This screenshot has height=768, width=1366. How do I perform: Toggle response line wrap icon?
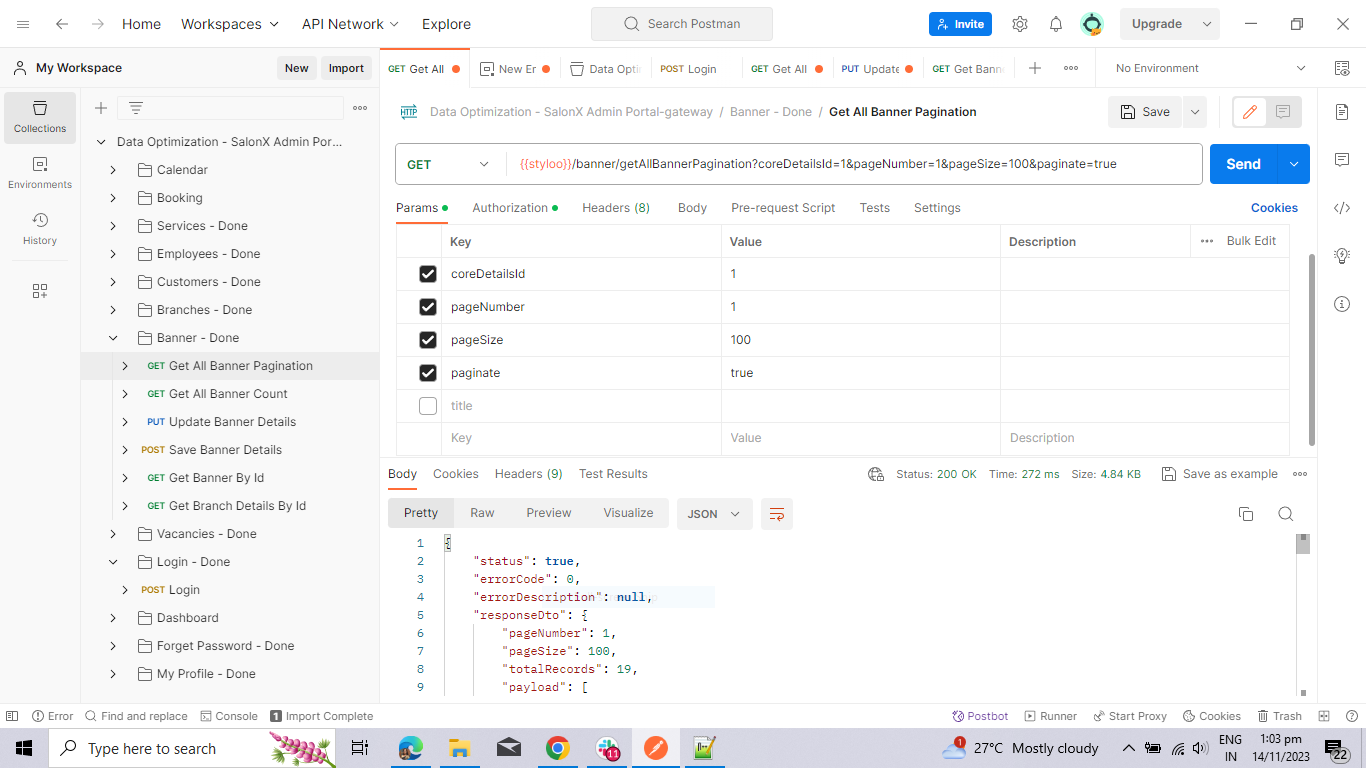pos(777,514)
